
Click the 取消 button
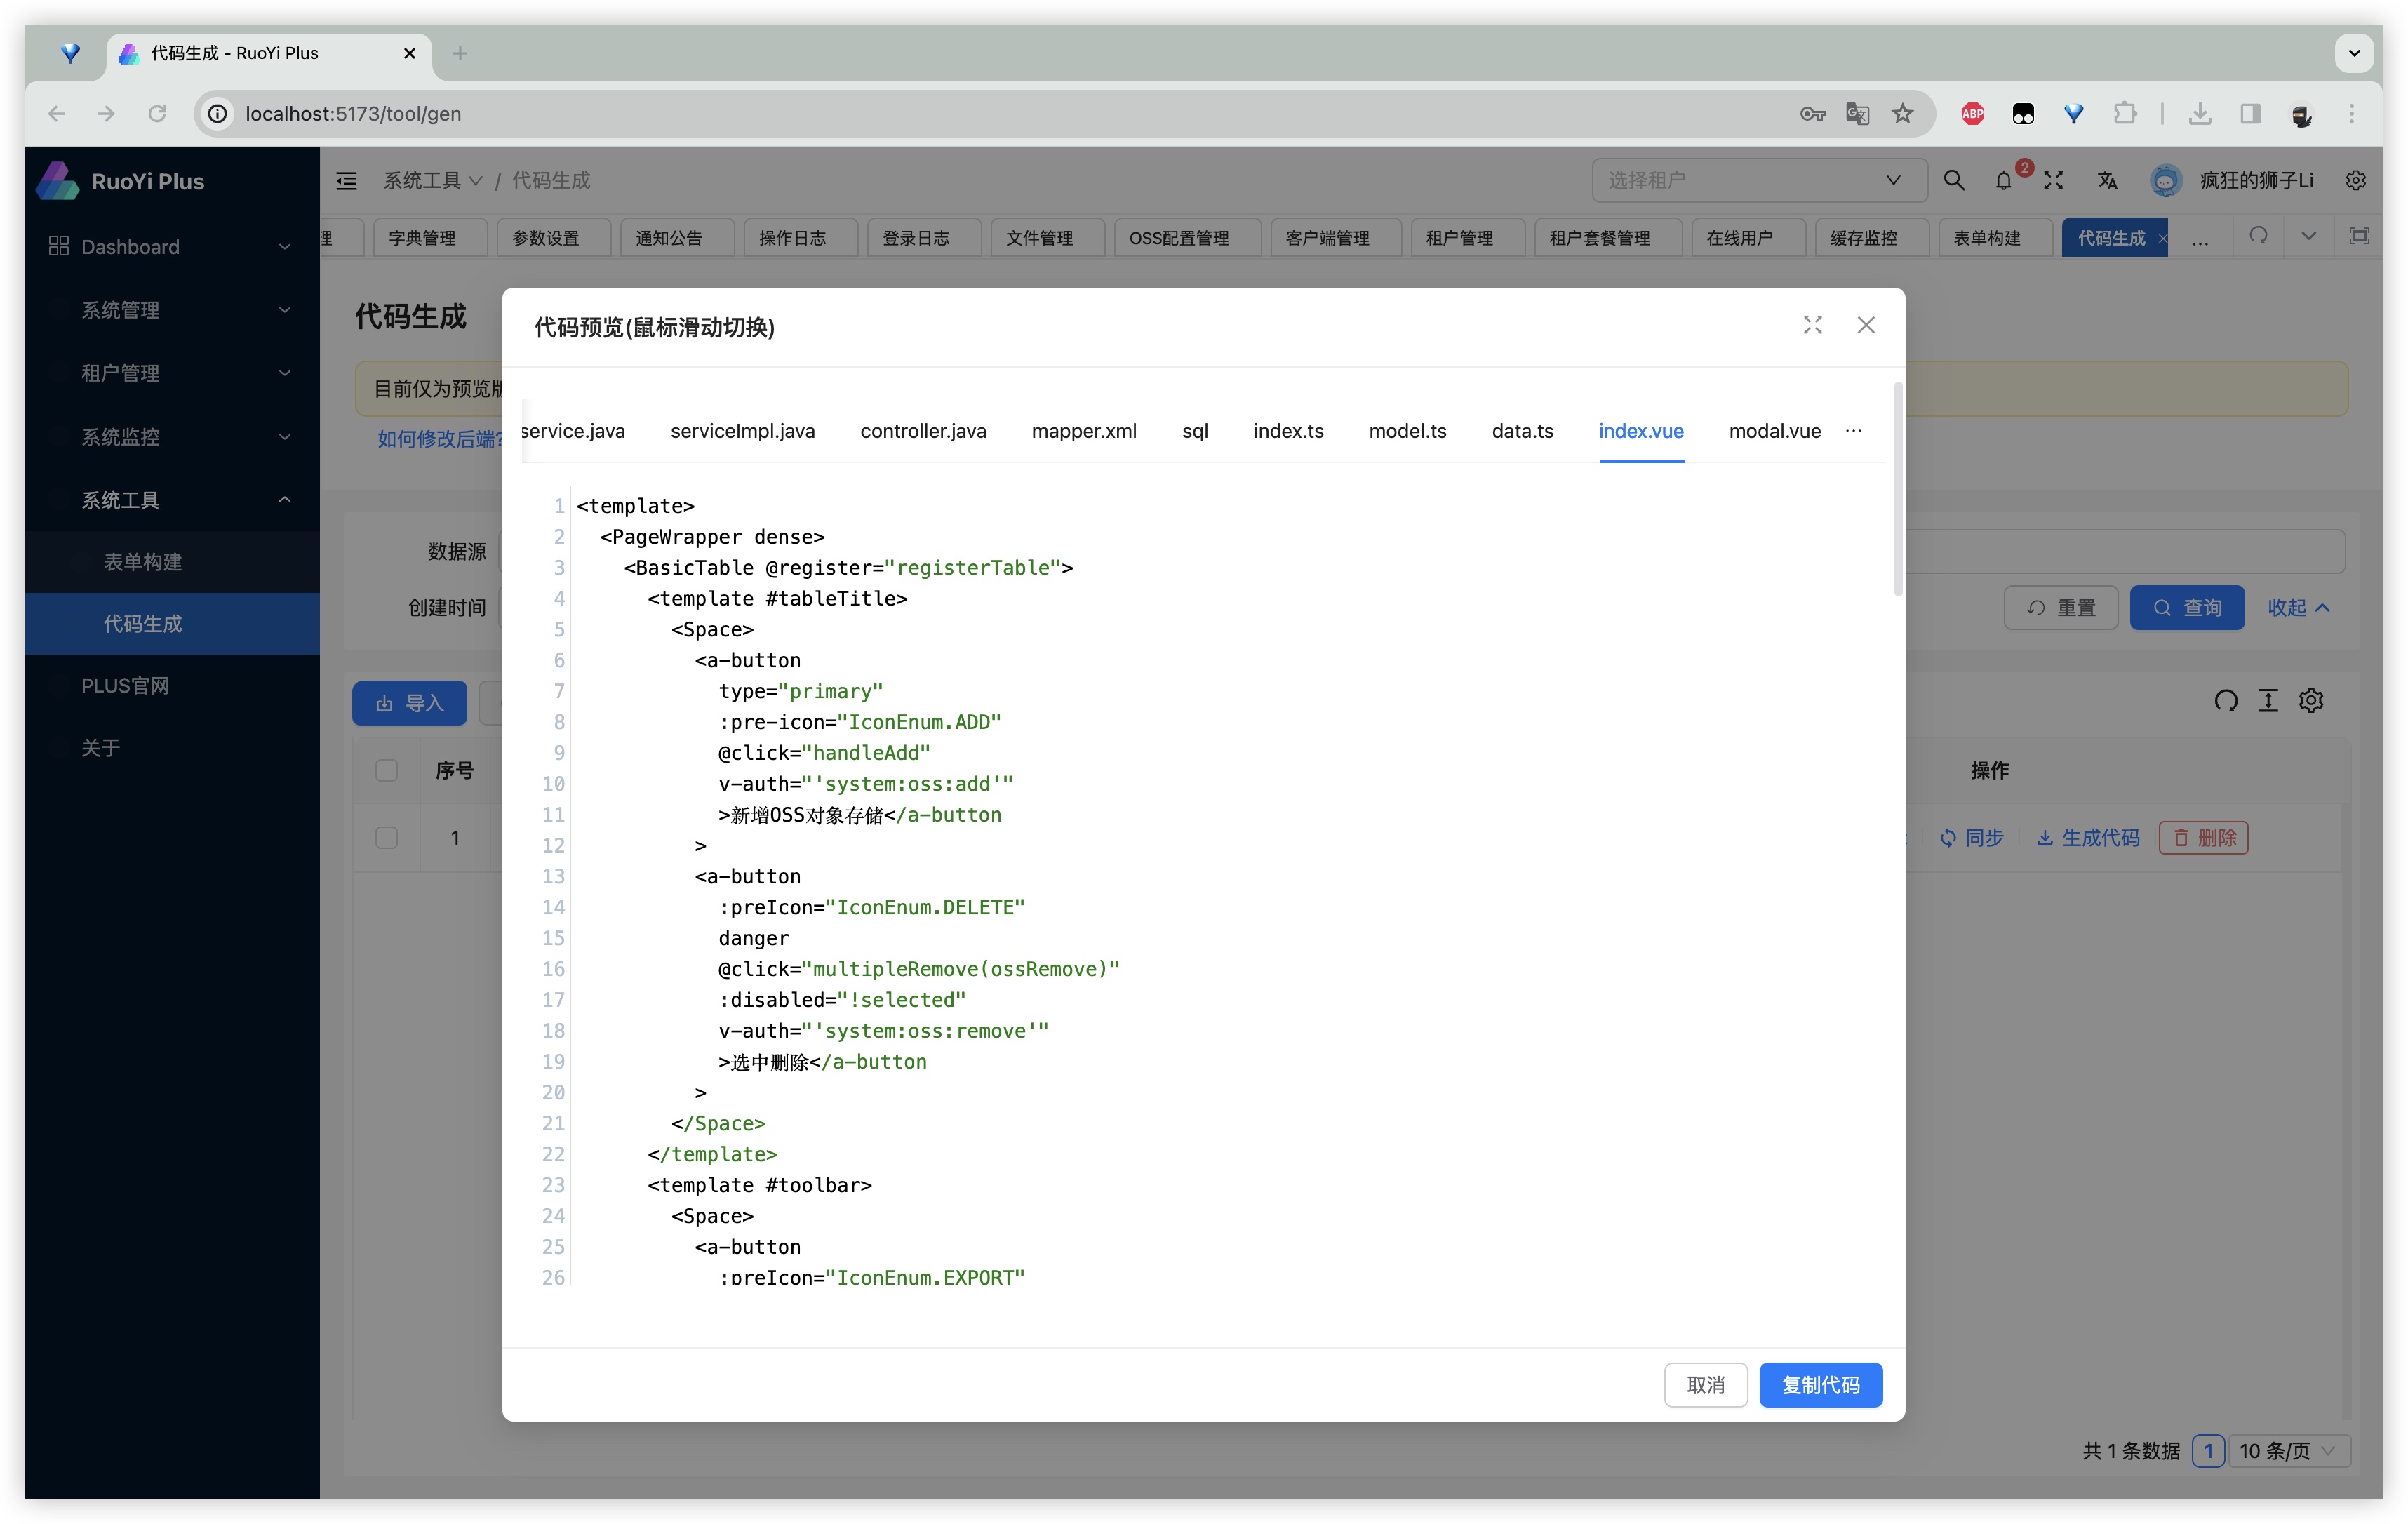pyautogui.click(x=1705, y=1385)
